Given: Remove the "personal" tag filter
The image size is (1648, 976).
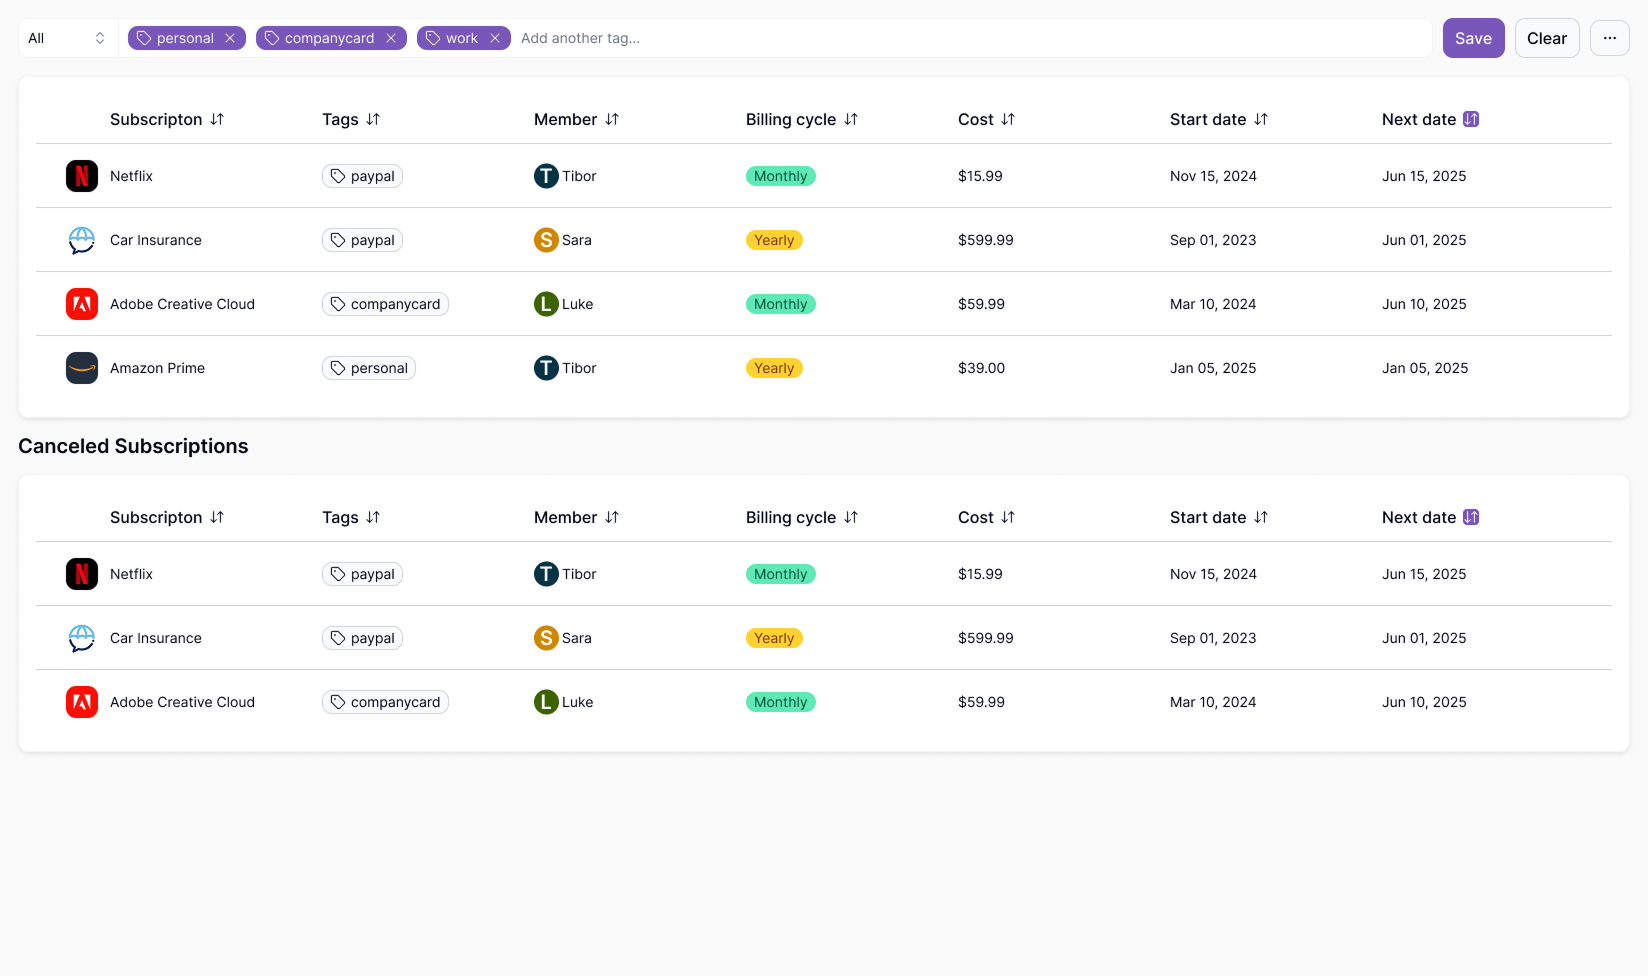Looking at the screenshot, I should click(230, 38).
